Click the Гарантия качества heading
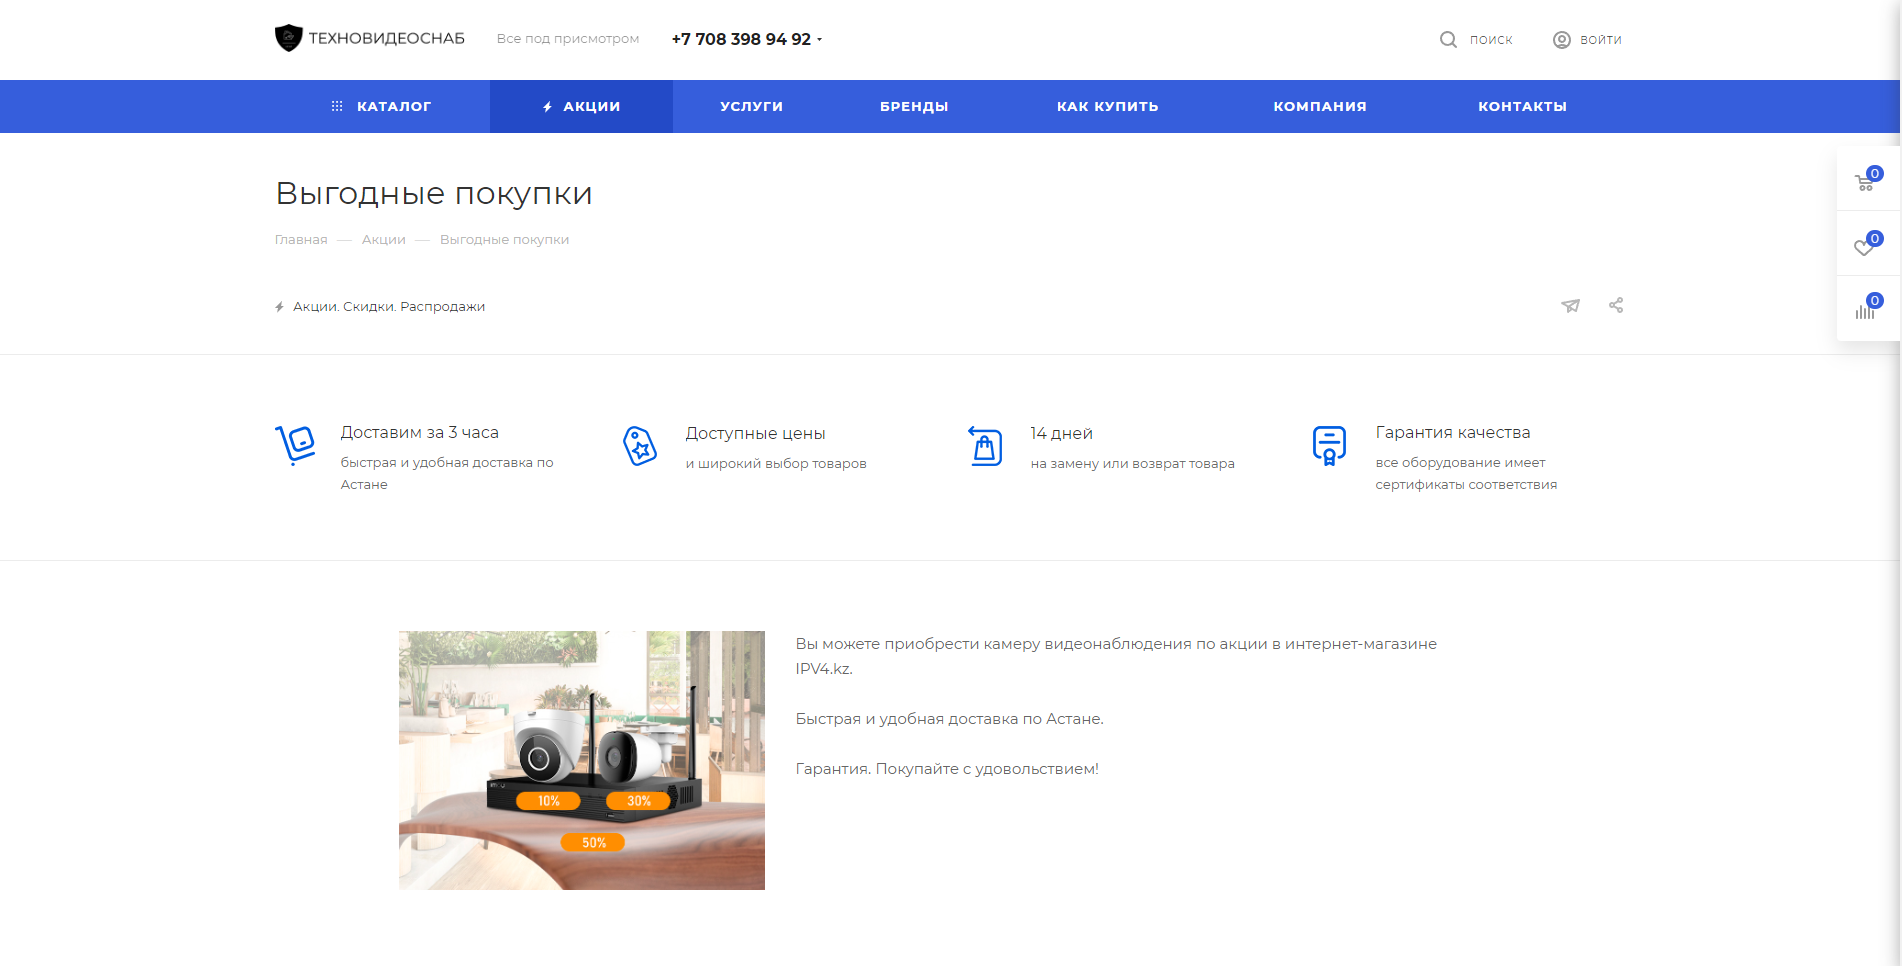The width and height of the screenshot is (1902, 966). tap(1452, 432)
